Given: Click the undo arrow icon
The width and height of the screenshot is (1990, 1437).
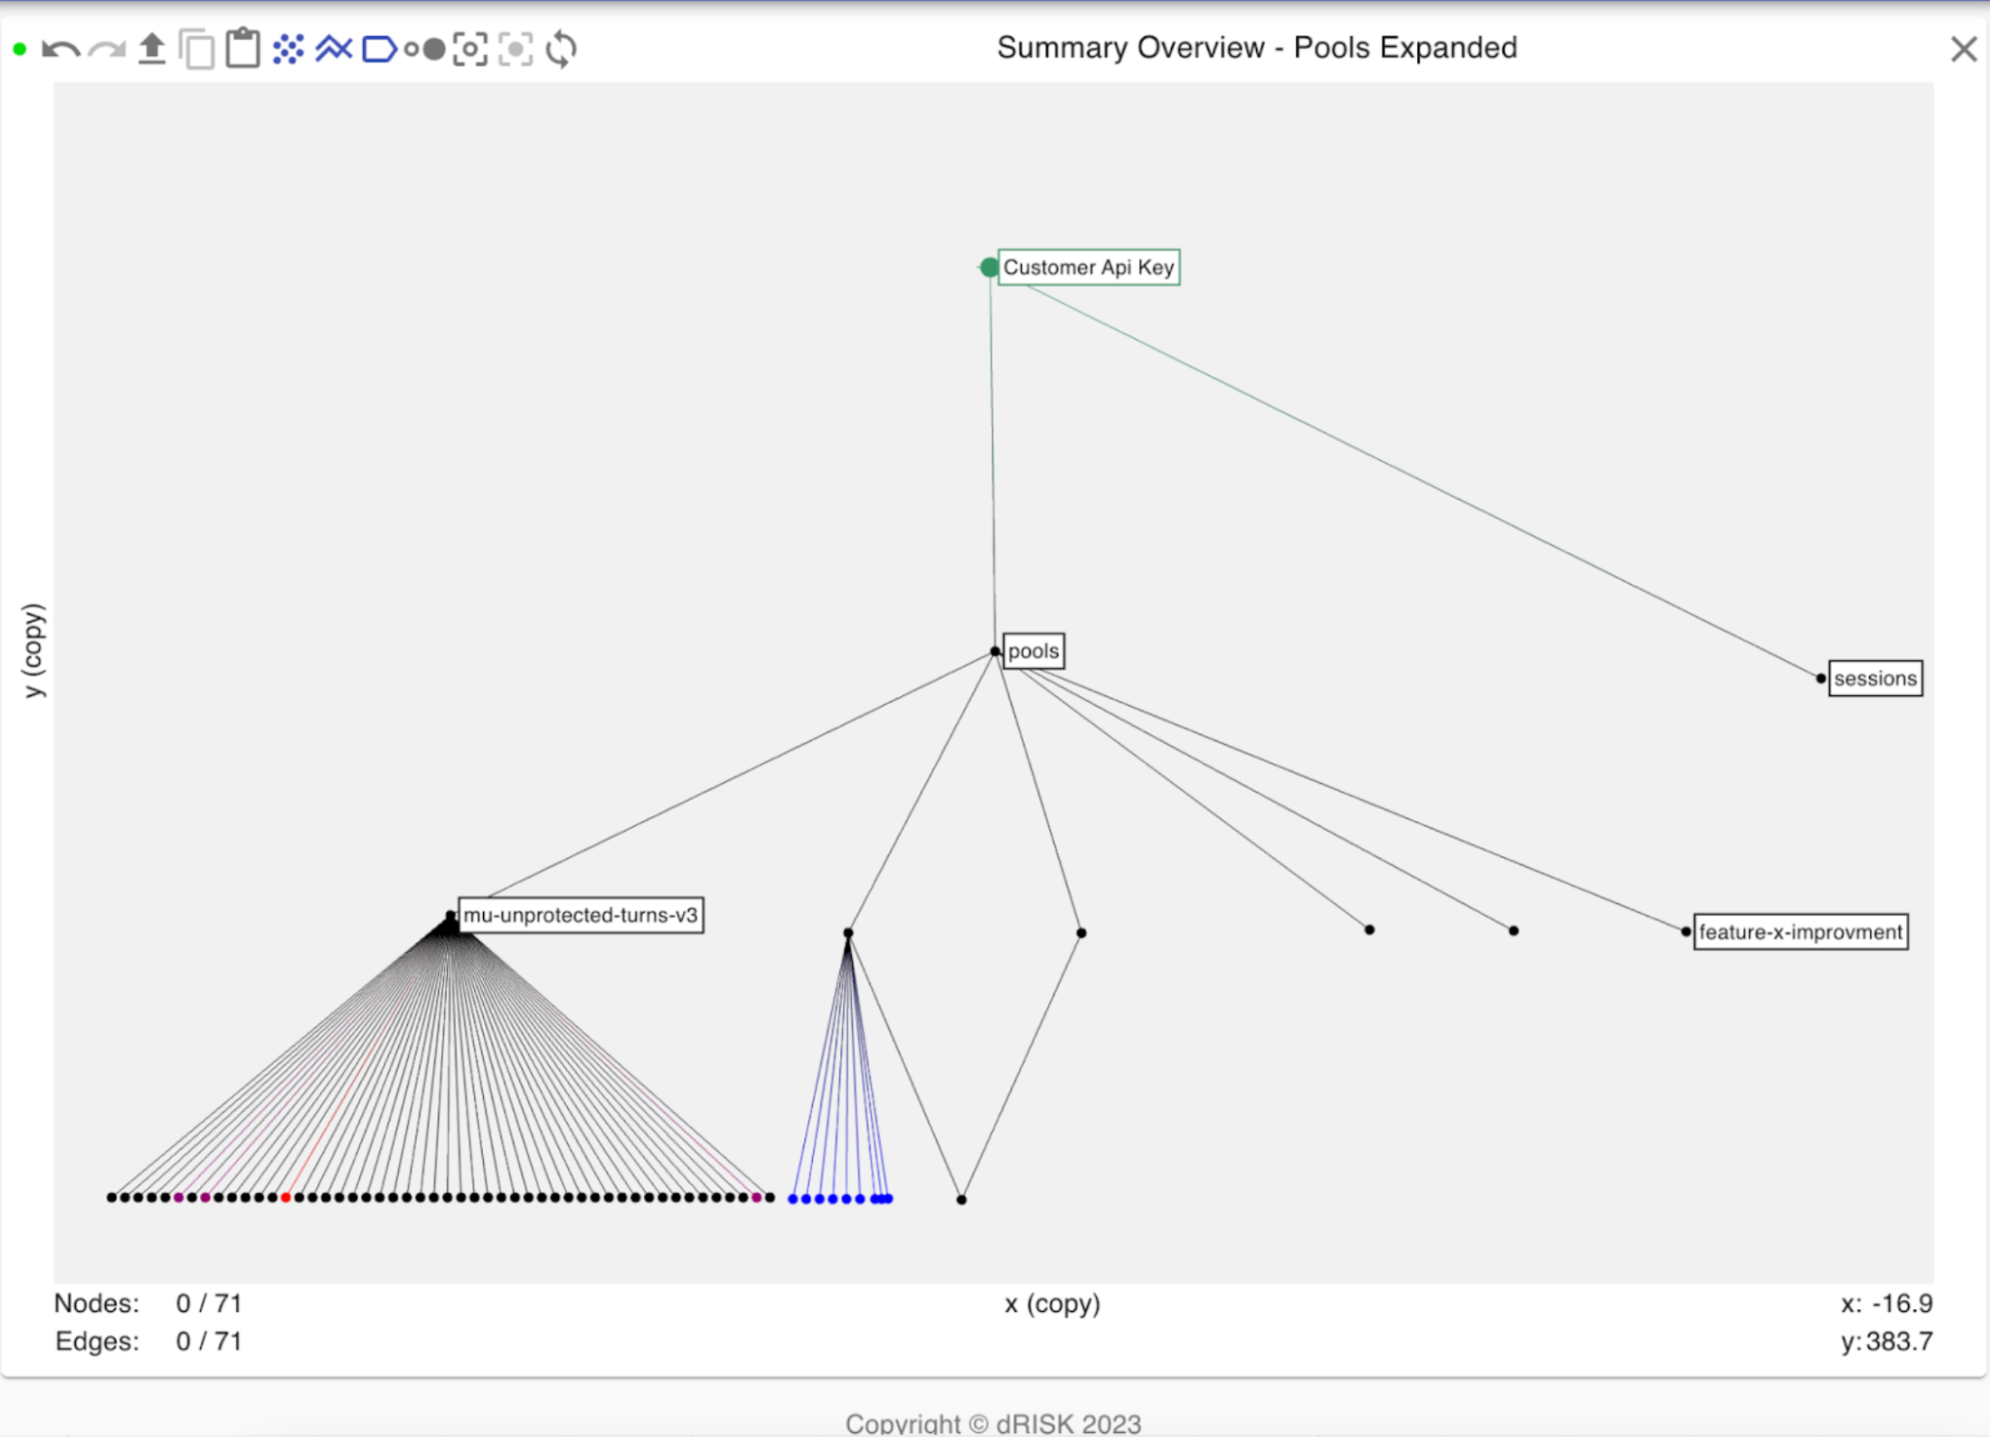Looking at the screenshot, I should [x=60, y=49].
